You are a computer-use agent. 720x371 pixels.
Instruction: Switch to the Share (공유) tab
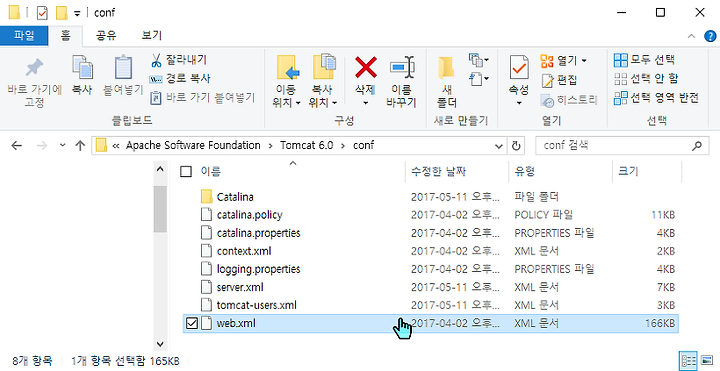point(106,35)
